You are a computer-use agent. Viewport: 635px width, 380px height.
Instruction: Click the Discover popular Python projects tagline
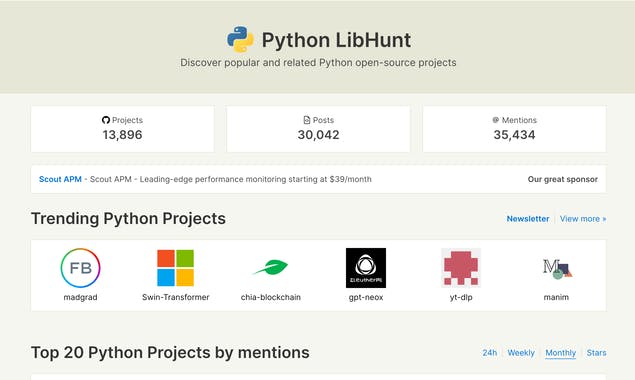pos(318,63)
